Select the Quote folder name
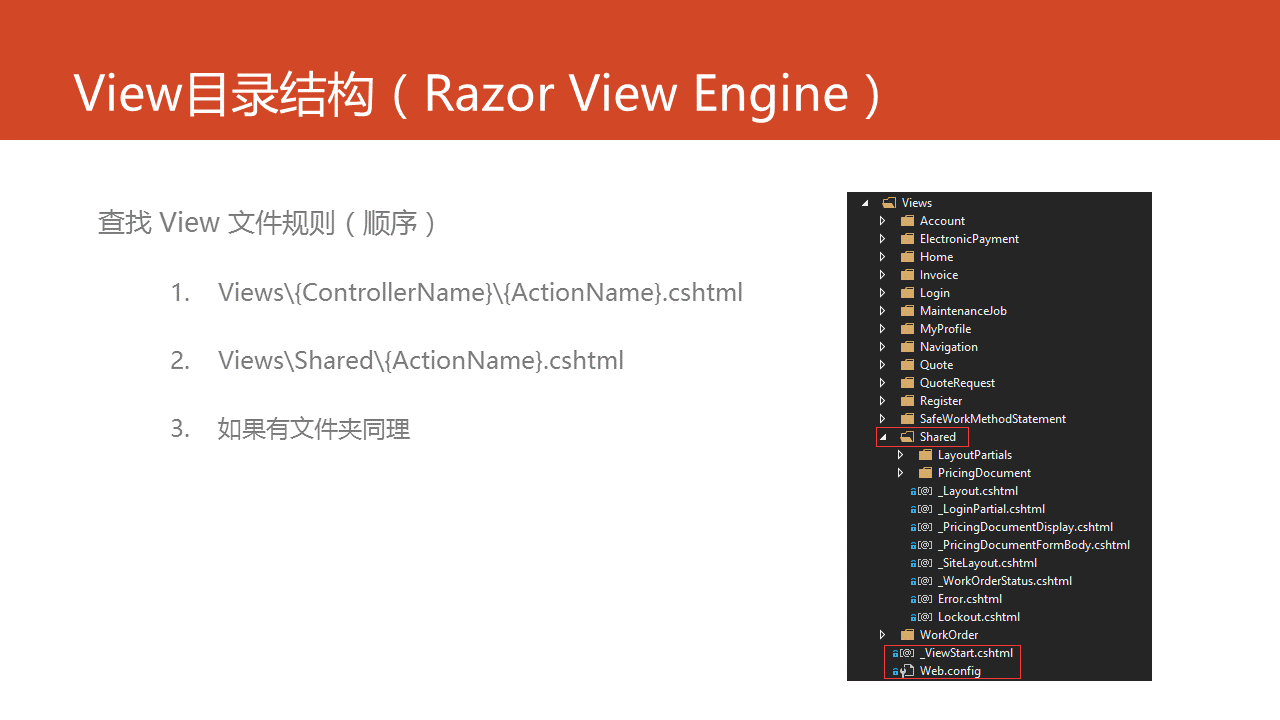Viewport: 1280px width, 720px height. pyautogui.click(x=937, y=365)
